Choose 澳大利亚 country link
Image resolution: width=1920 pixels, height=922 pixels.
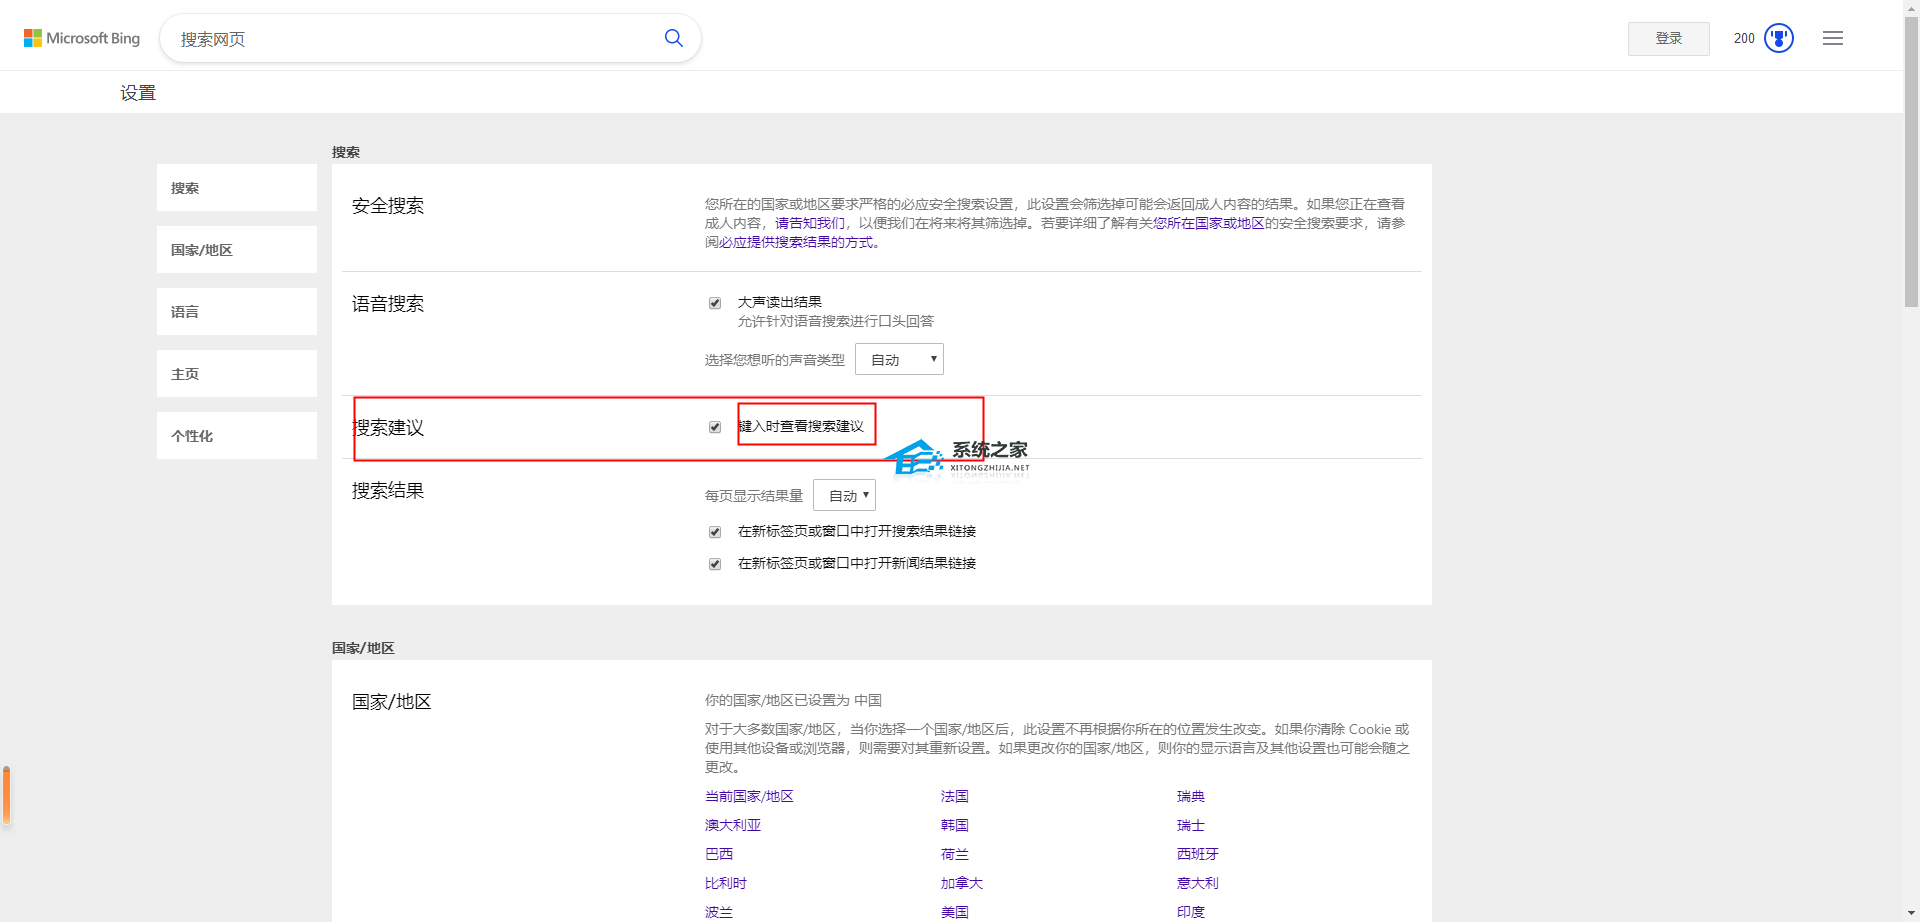pyautogui.click(x=732, y=825)
